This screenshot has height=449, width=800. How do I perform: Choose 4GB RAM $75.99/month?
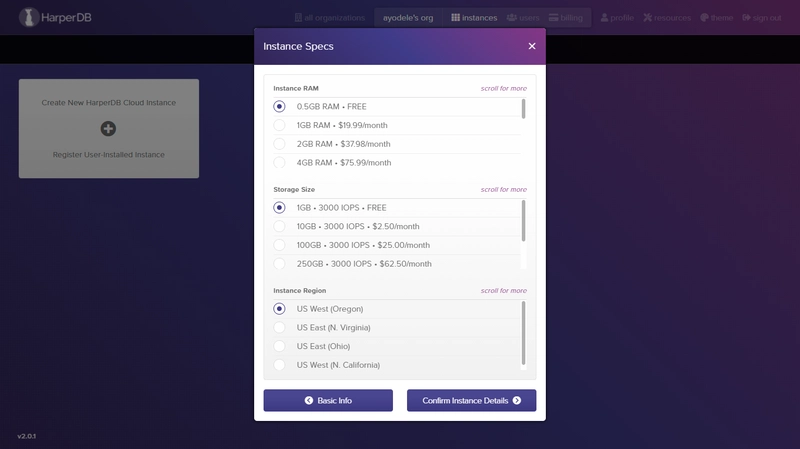396,163
